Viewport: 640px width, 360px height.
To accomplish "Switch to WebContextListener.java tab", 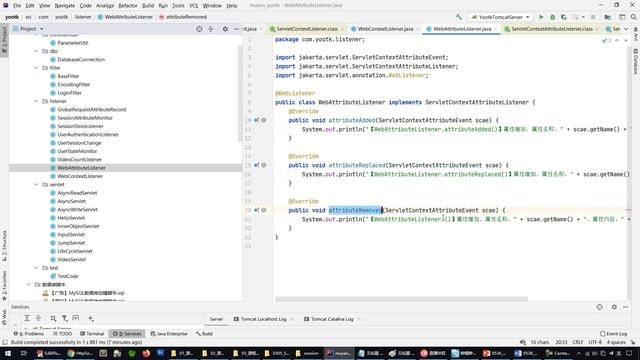I will click(x=385, y=29).
